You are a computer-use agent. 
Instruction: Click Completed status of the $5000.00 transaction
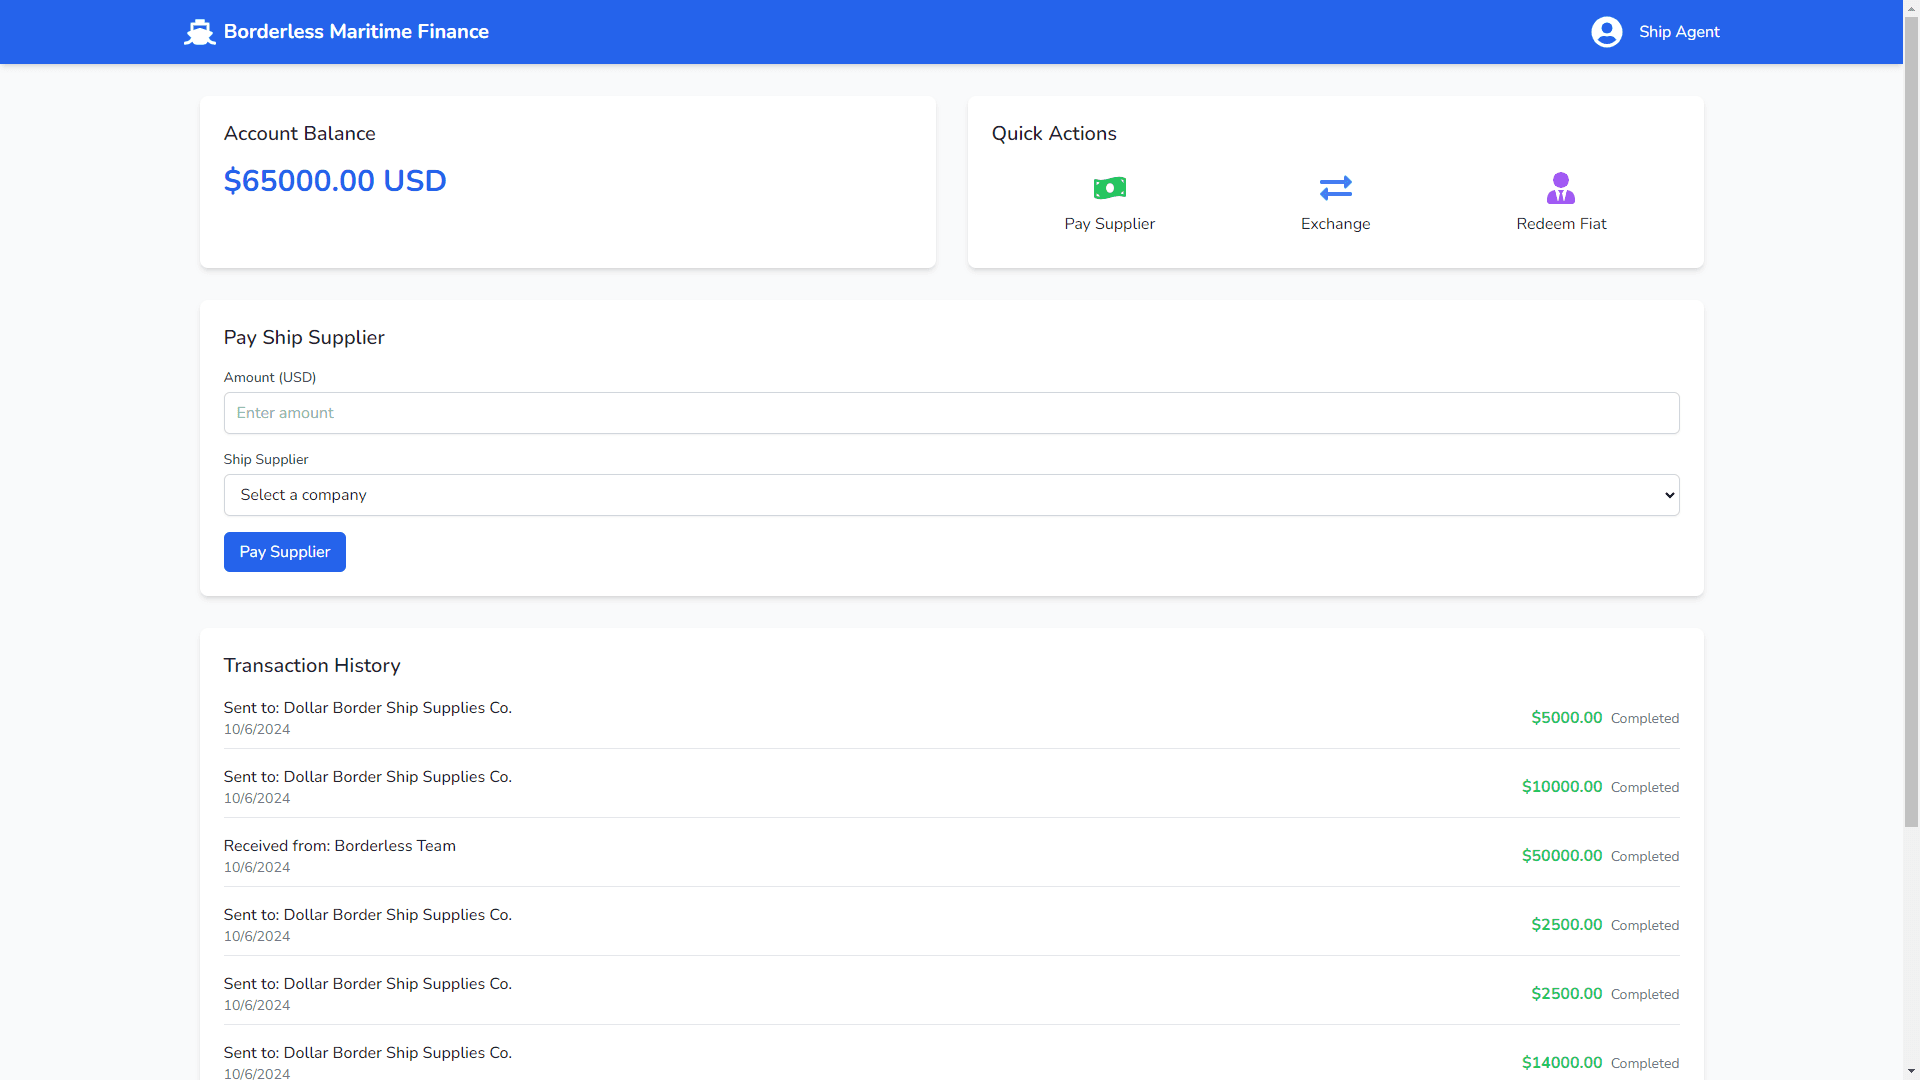(1645, 719)
